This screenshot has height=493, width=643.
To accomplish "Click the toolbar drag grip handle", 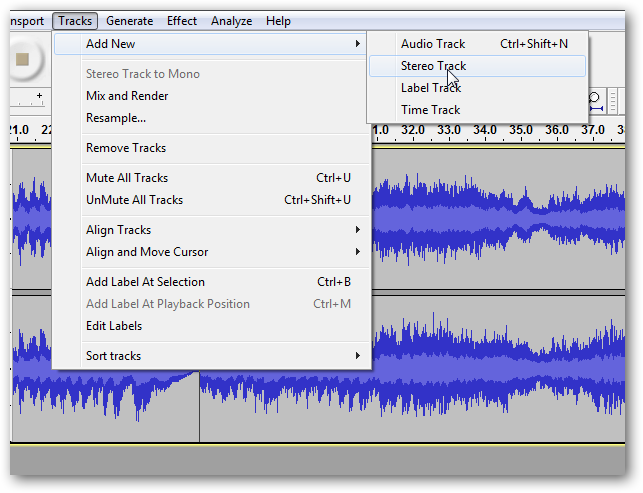I will (x=613, y=101).
